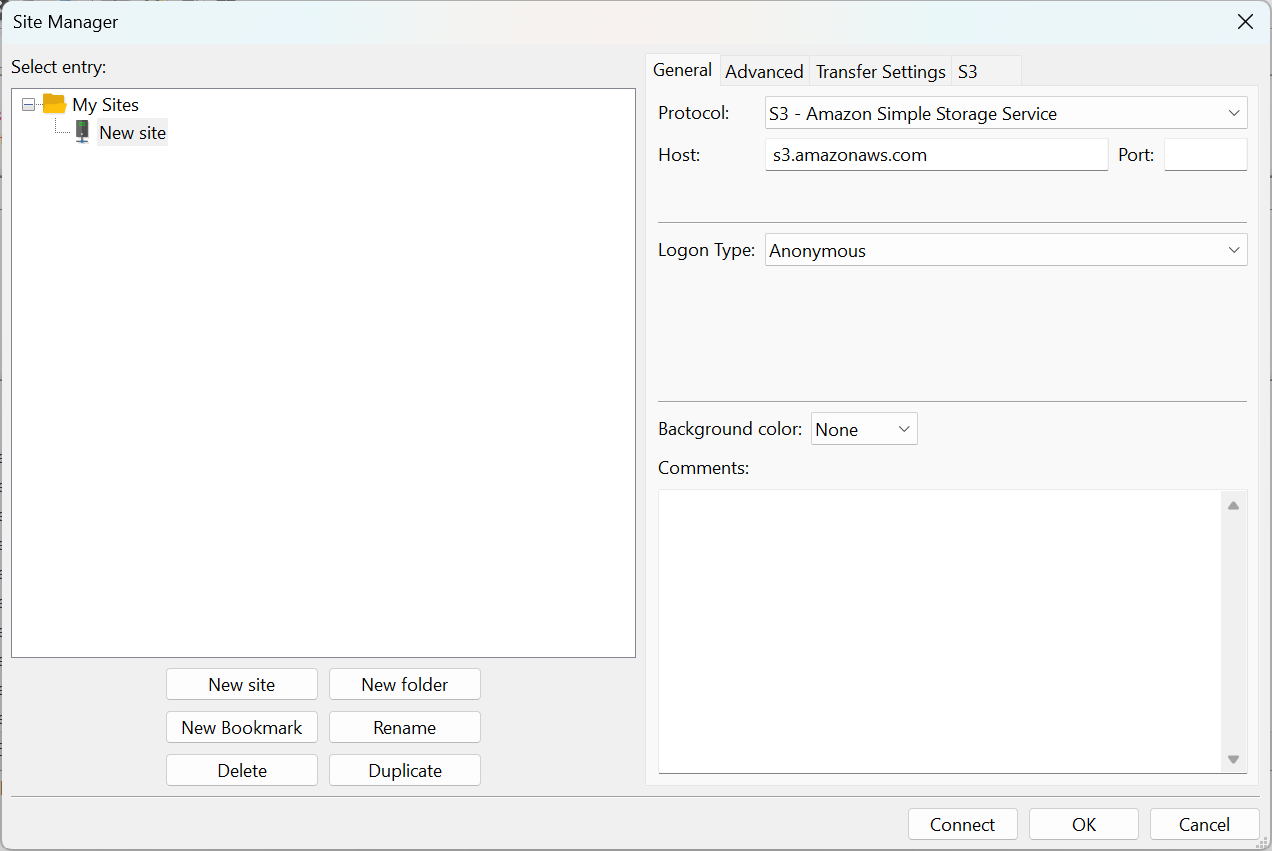
Task: Click the New site button
Action: [242, 684]
